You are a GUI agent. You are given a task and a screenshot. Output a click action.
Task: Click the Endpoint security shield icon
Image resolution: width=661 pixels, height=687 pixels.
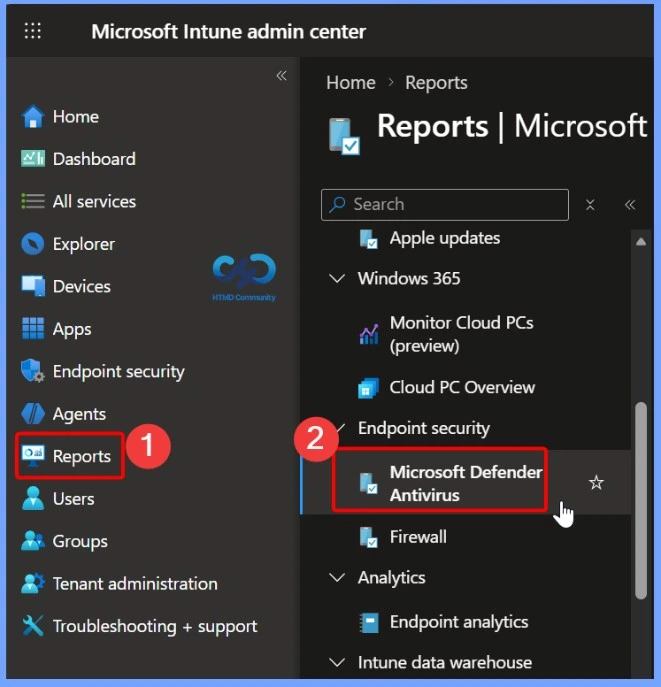click(33, 371)
